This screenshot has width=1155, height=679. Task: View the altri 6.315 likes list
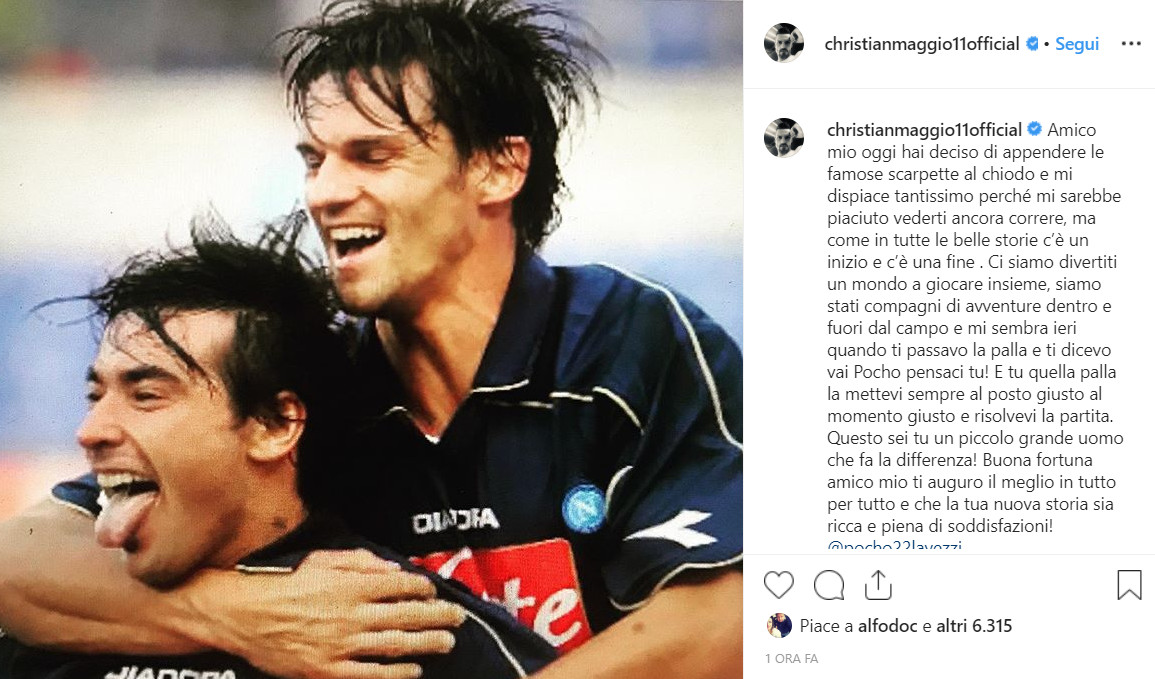(975, 626)
